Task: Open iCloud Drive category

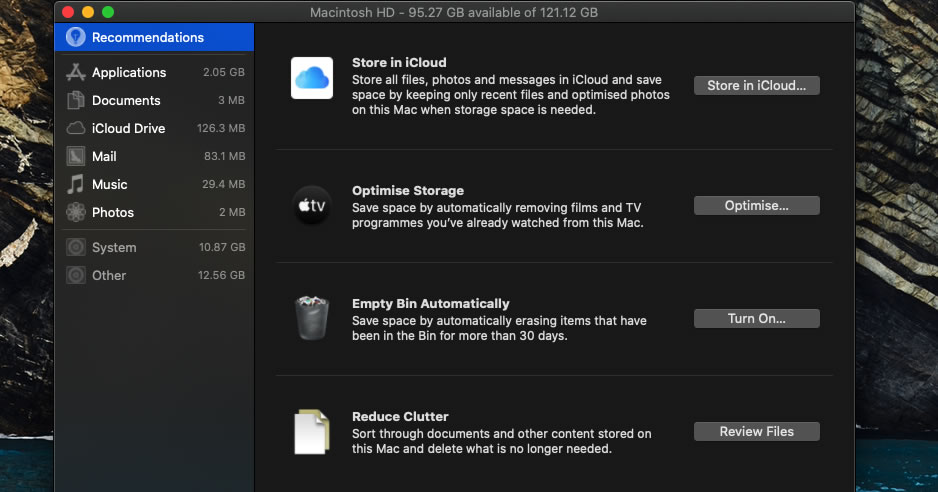Action: pos(156,128)
